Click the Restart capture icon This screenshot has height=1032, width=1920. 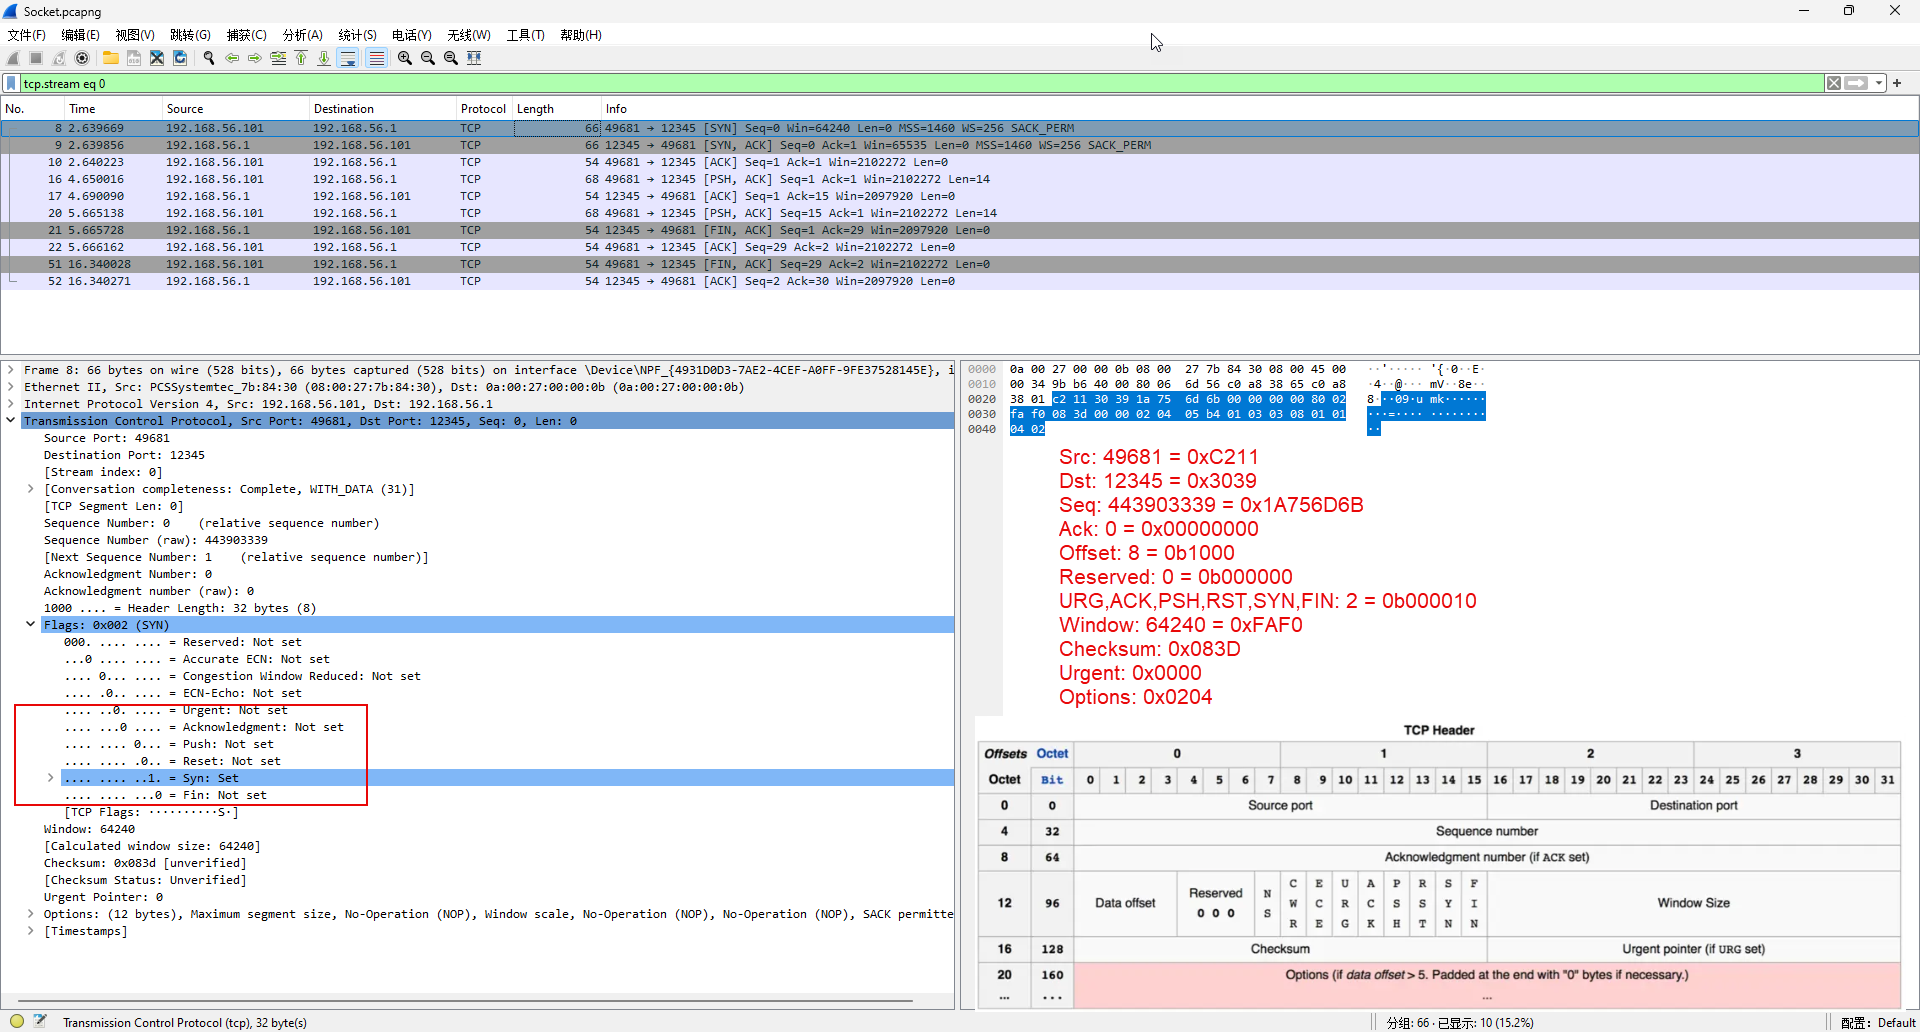(x=59, y=58)
